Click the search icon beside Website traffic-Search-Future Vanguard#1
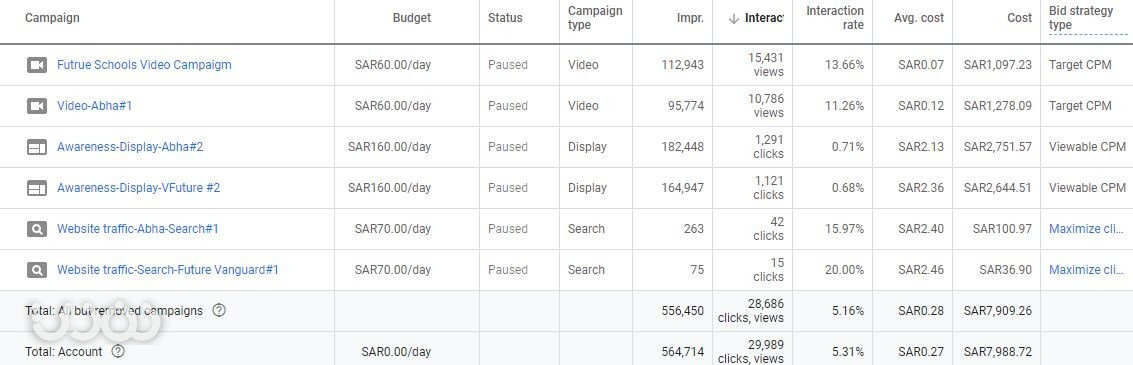 pyautogui.click(x=37, y=270)
